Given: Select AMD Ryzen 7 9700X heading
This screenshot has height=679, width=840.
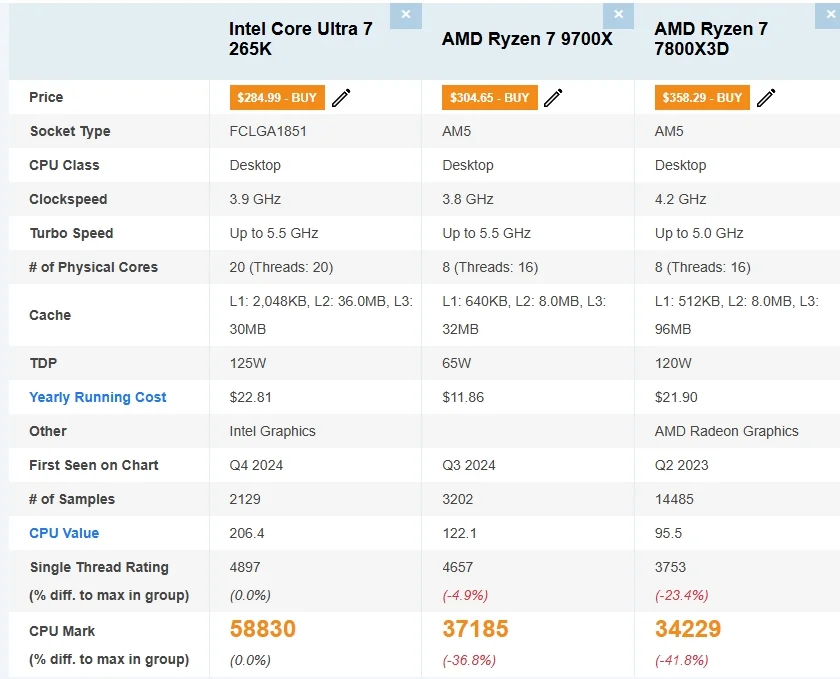Looking at the screenshot, I should point(527,39).
